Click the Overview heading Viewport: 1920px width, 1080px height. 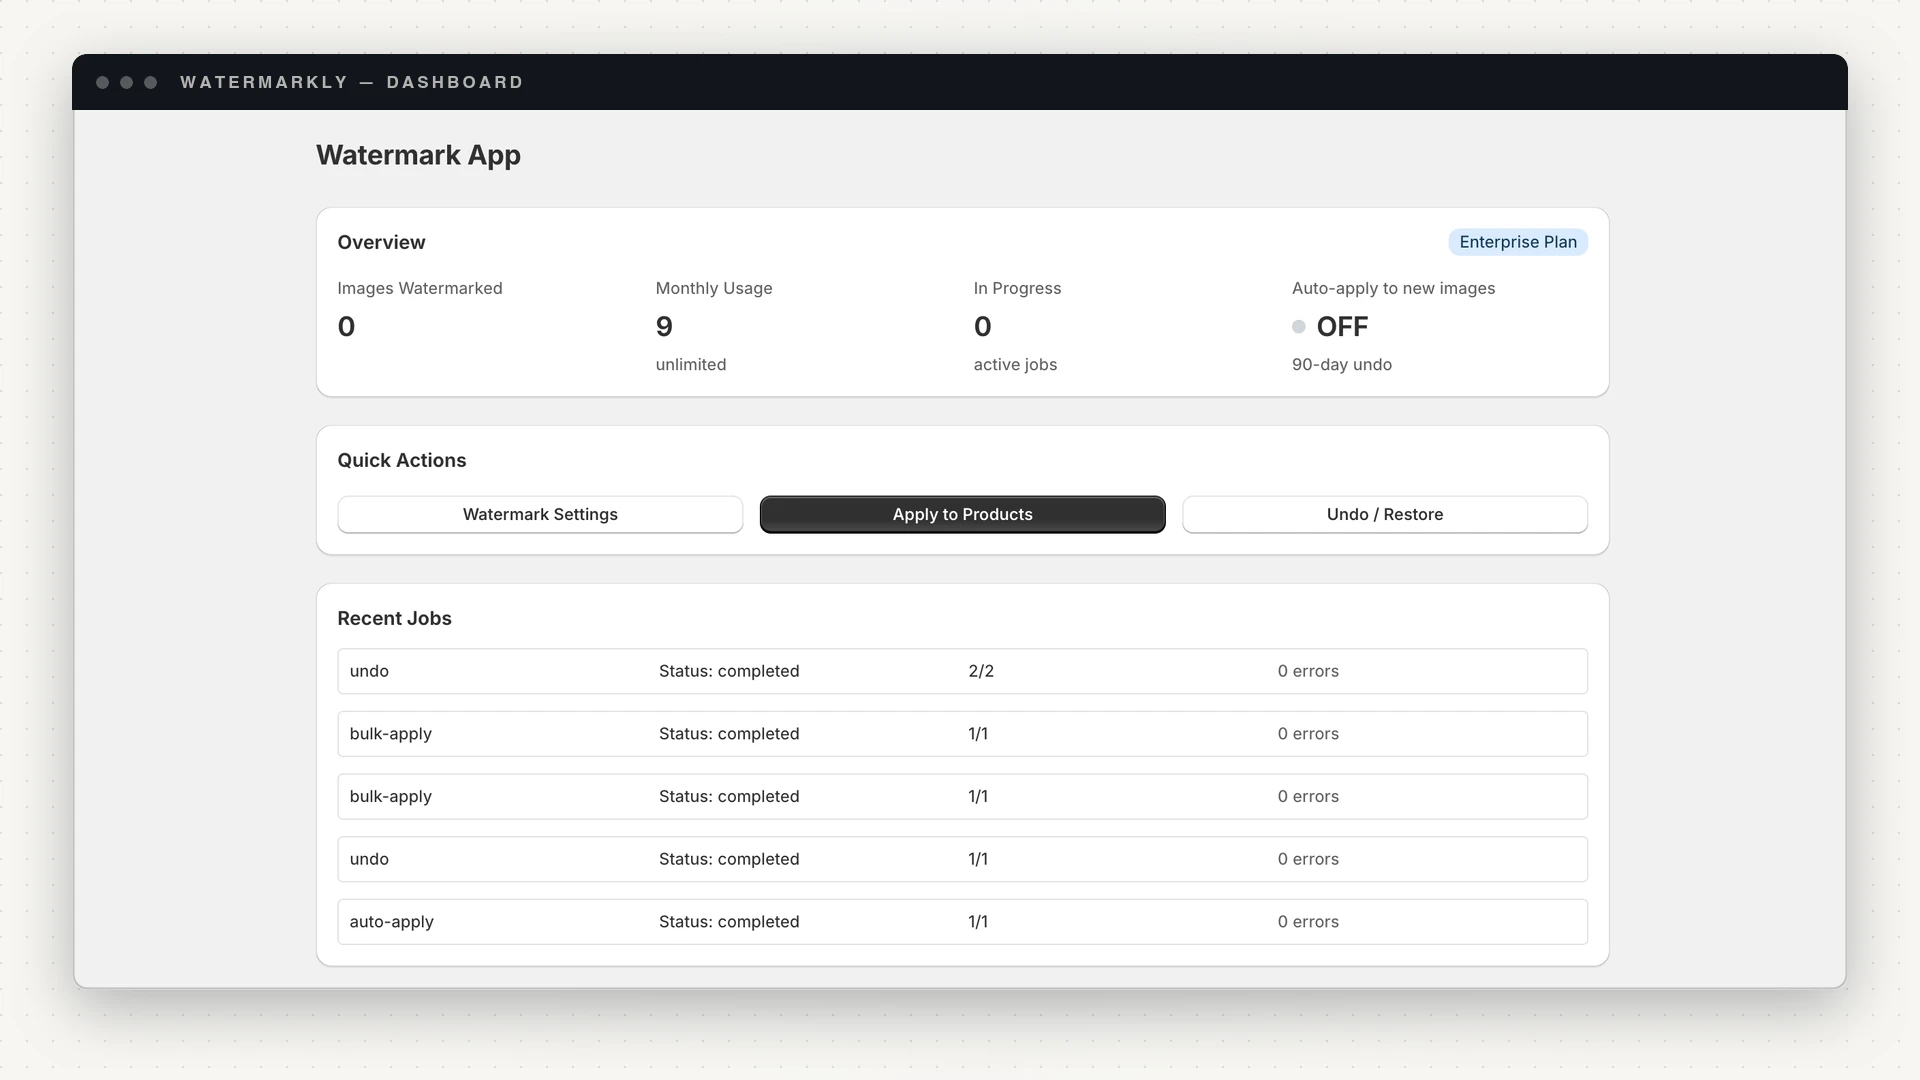pos(381,242)
